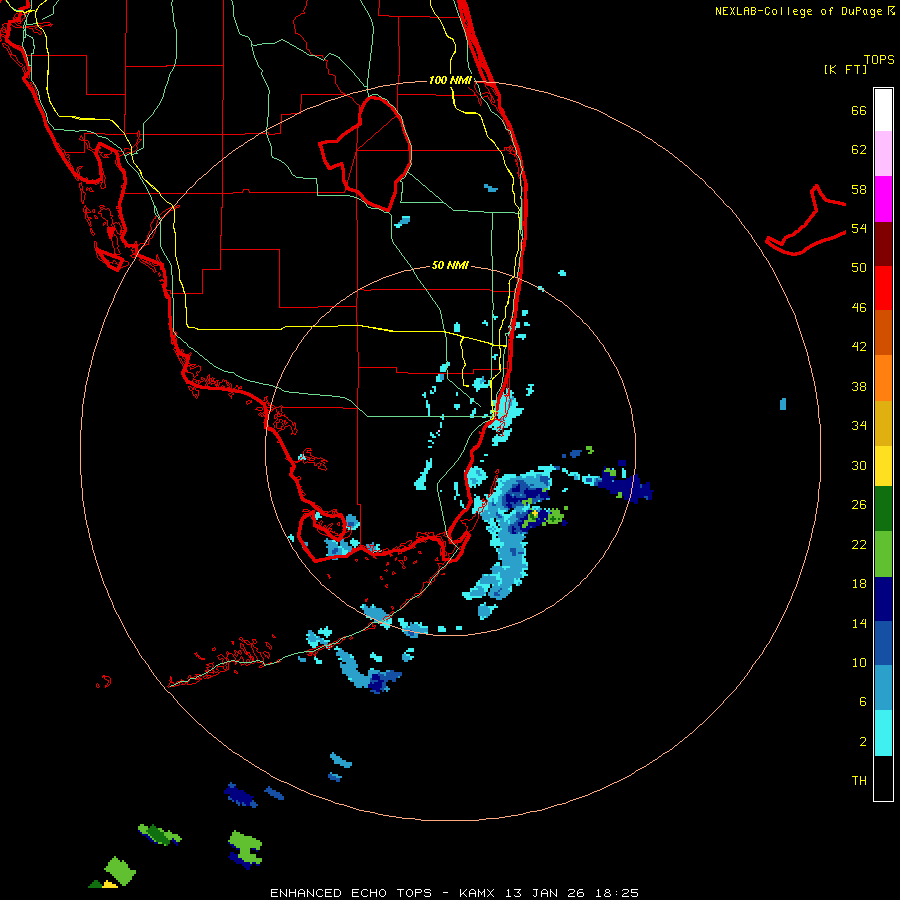Image resolution: width=900 pixels, height=900 pixels.
Task: Click the 30 value on the legend
Action: point(859,465)
